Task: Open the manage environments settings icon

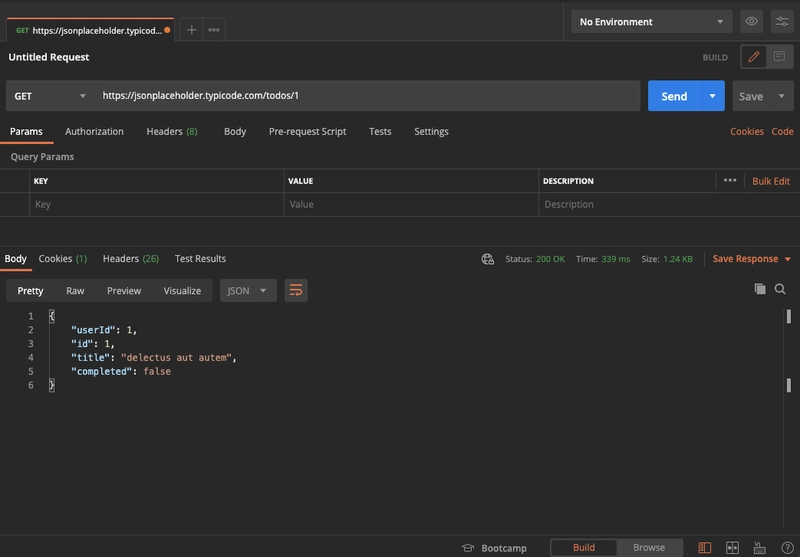Action: click(x=781, y=22)
